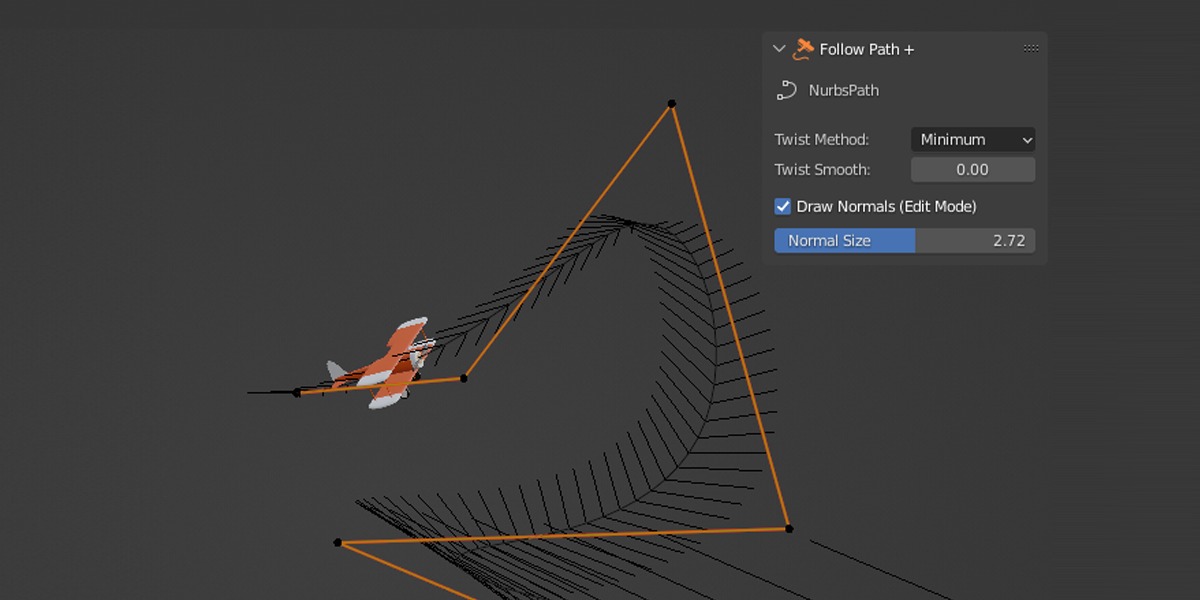Click the Normal Size 2.72 value
Screen dimensions: 1200x600
tap(1008, 241)
